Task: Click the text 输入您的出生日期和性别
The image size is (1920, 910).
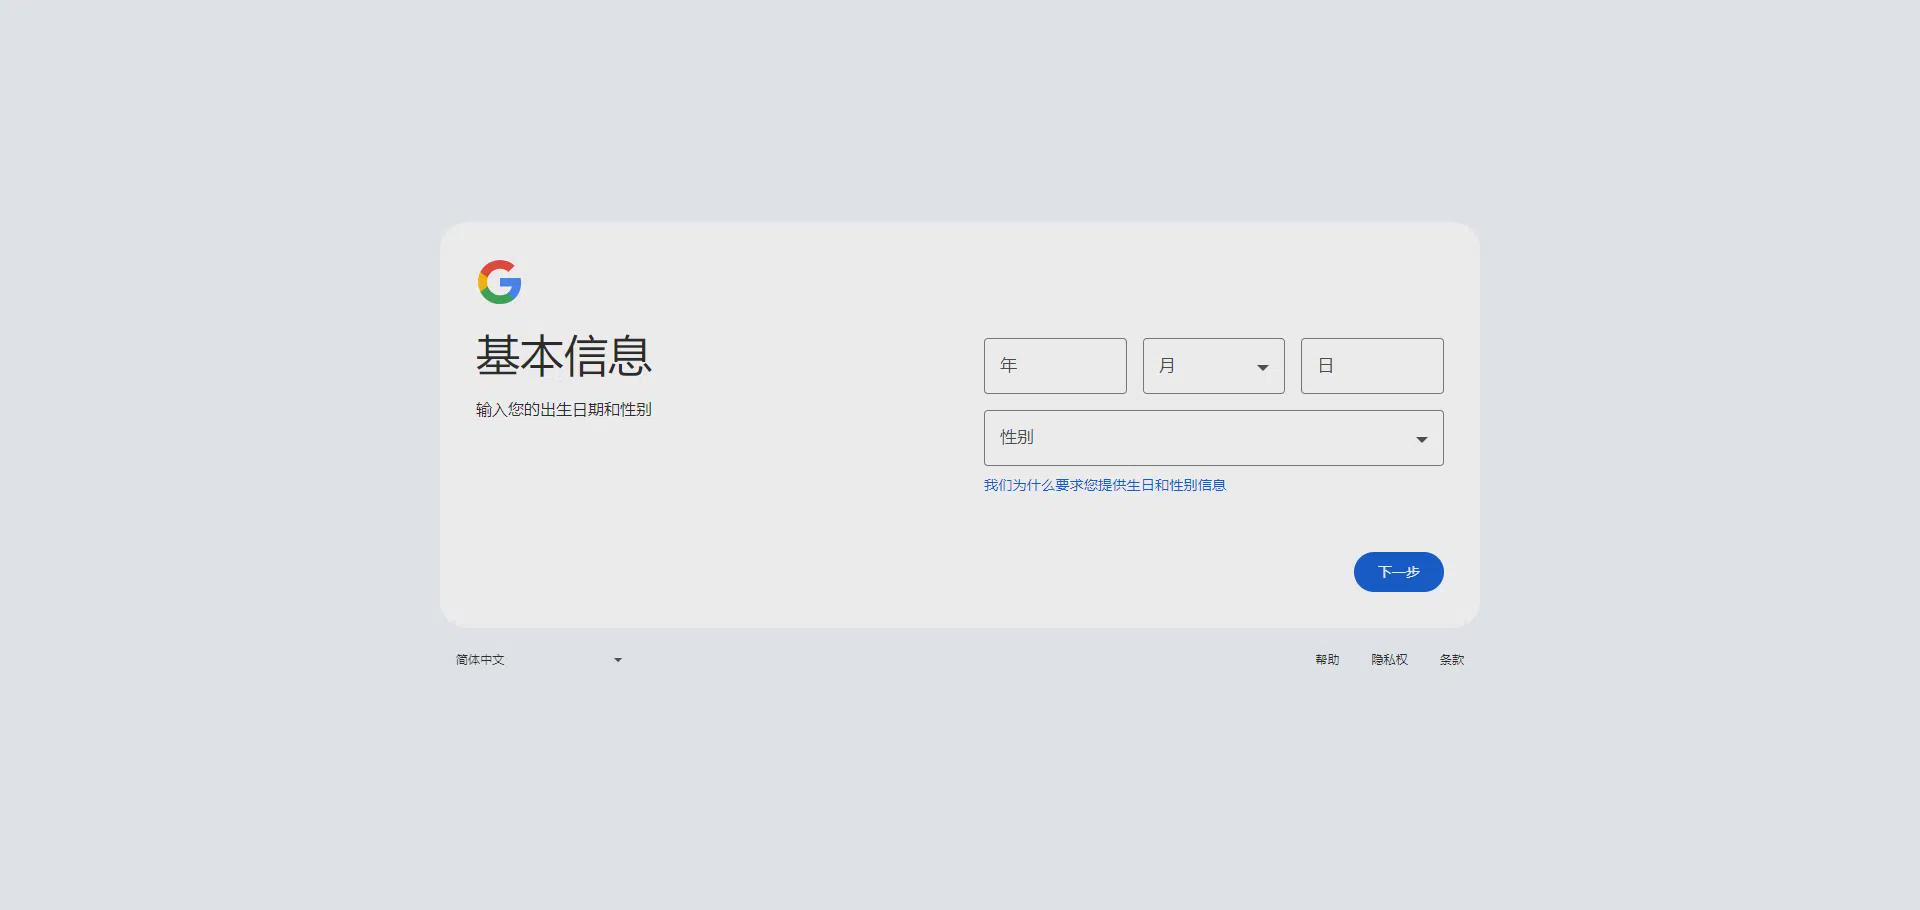Action: click(x=564, y=410)
